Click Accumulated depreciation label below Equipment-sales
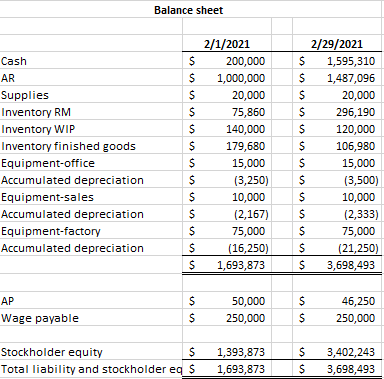Screen dimensions: 384x379 72,214
